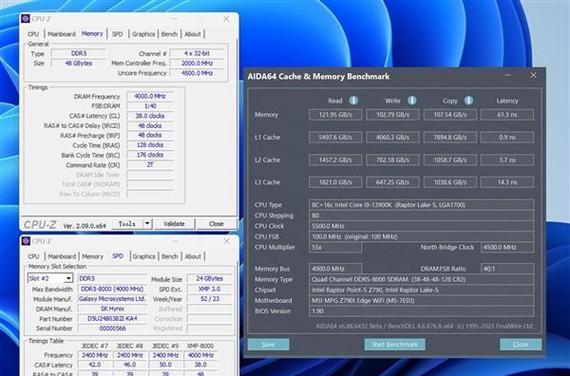Click the Start Benchmark button in AIDA64
The width and height of the screenshot is (570, 376).
point(395,344)
